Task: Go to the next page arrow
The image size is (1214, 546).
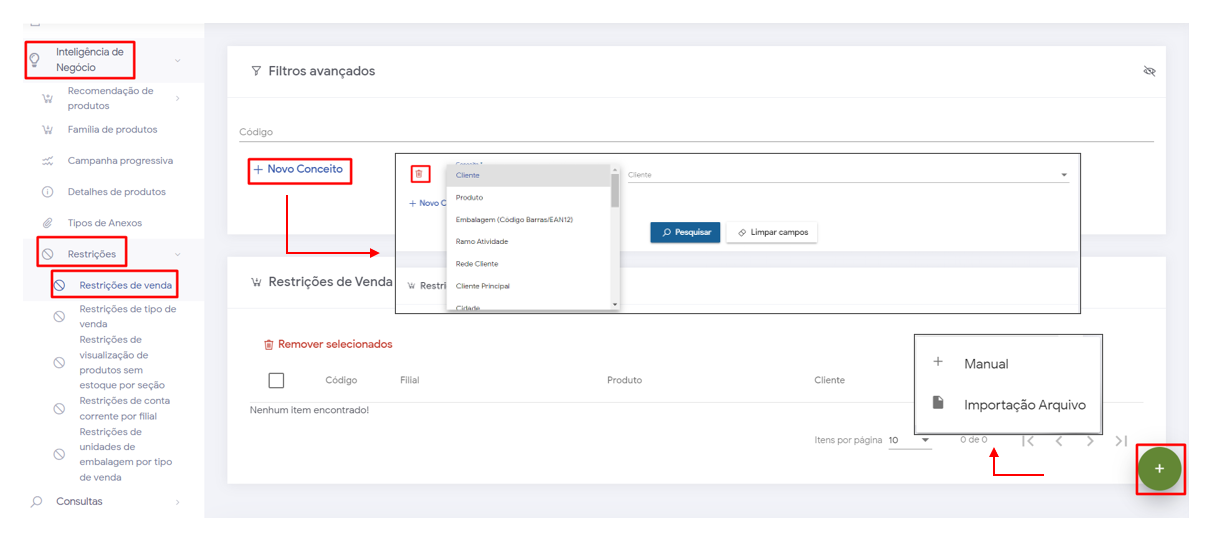Action: click(1090, 440)
